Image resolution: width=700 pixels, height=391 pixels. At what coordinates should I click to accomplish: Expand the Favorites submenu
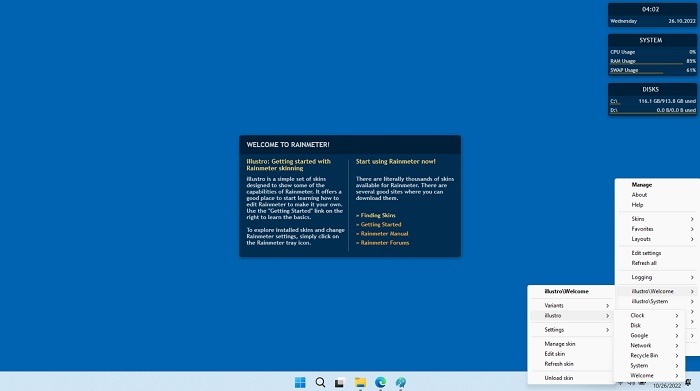pos(657,229)
